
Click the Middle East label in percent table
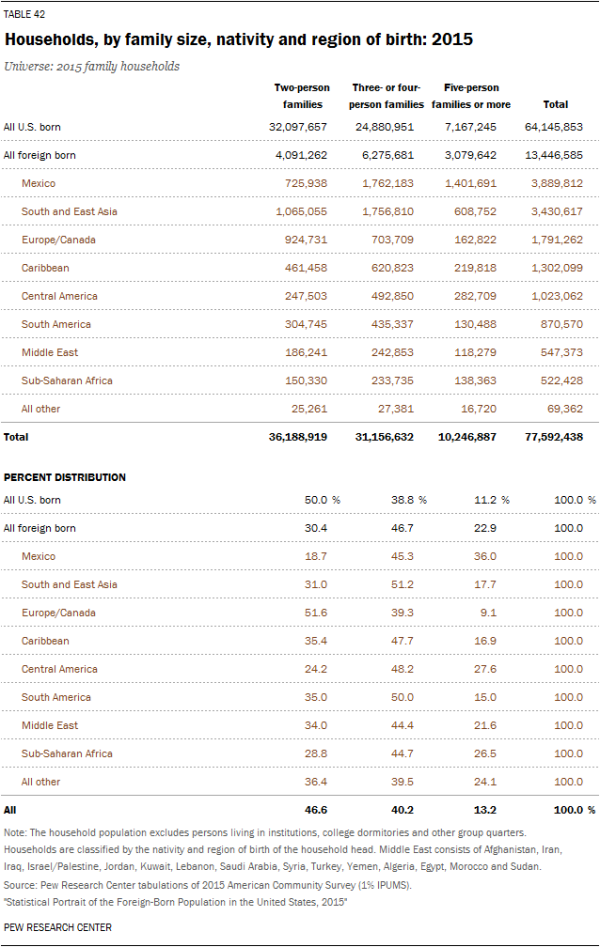click(x=50, y=725)
